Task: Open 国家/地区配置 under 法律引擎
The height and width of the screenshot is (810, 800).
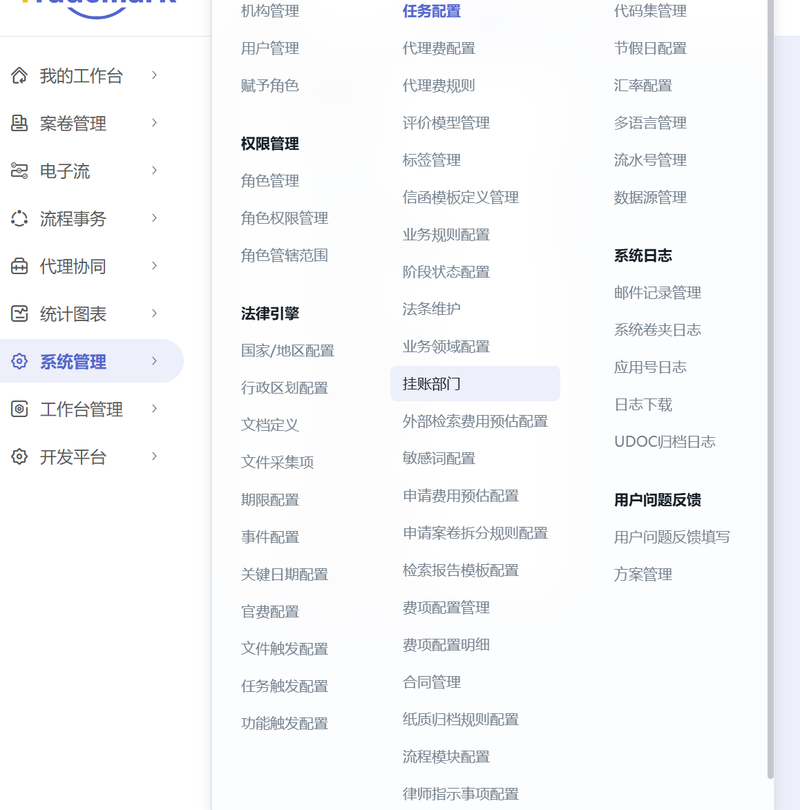Action: coord(287,351)
